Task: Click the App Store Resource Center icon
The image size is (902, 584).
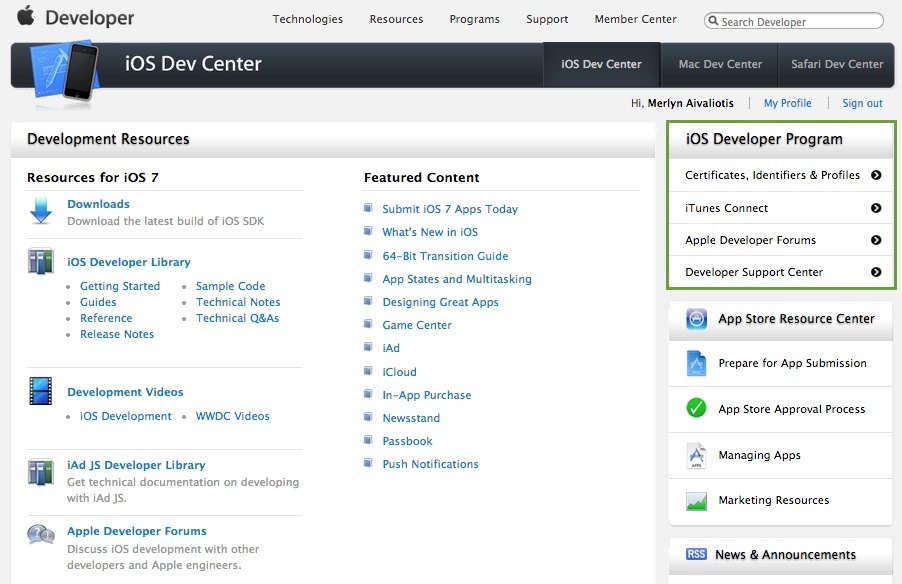Action: [x=697, y=319]
